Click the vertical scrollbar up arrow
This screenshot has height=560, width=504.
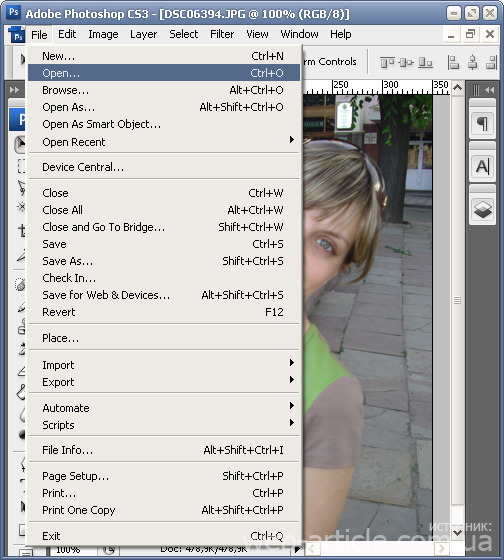click(x=458, y=88)
